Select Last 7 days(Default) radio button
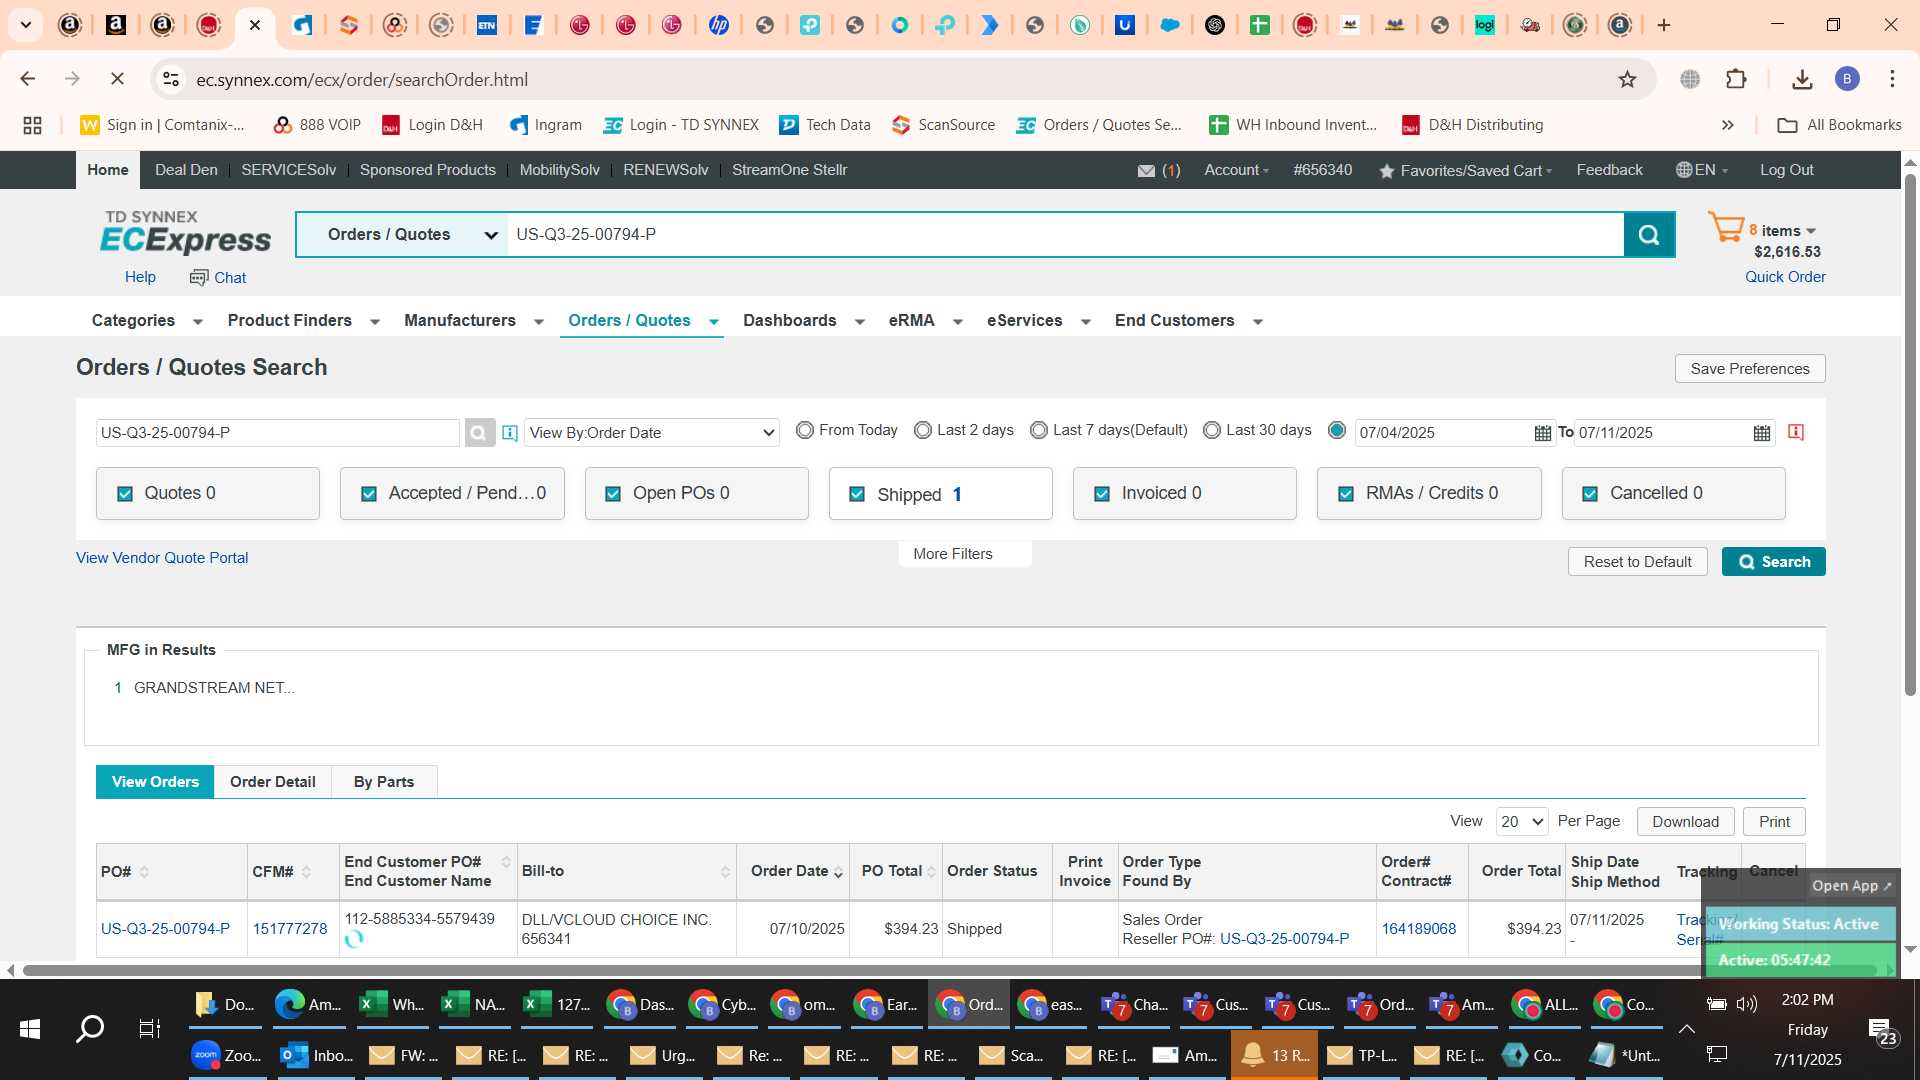The width and height of the screenshot is (1920, 1080). click(1039, 430)
